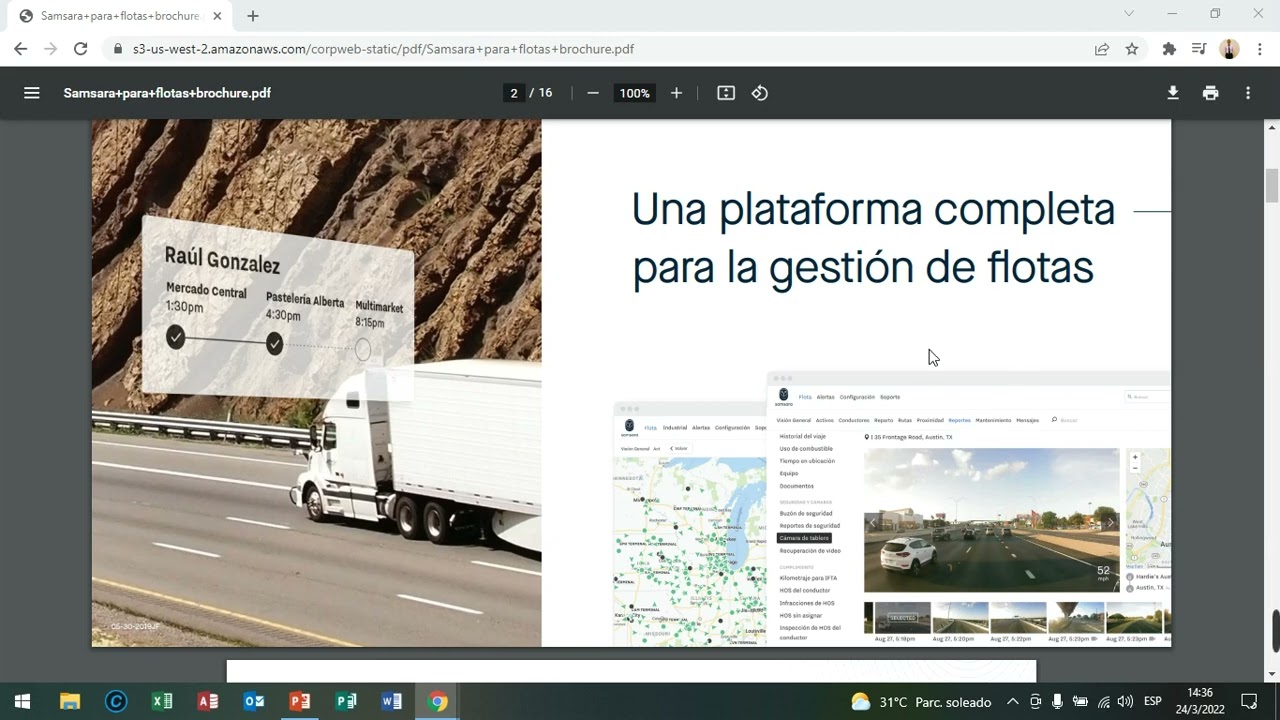Click the microphone icon in system tray
This screenshot has width=1280, height=720.
coord(1057,702)
